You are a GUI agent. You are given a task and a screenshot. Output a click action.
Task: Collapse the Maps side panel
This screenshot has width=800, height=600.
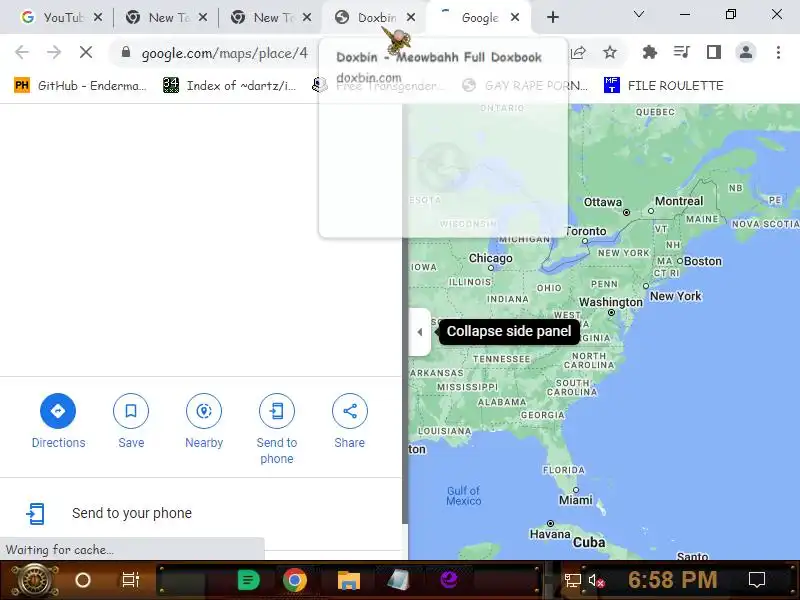[419, 332]
